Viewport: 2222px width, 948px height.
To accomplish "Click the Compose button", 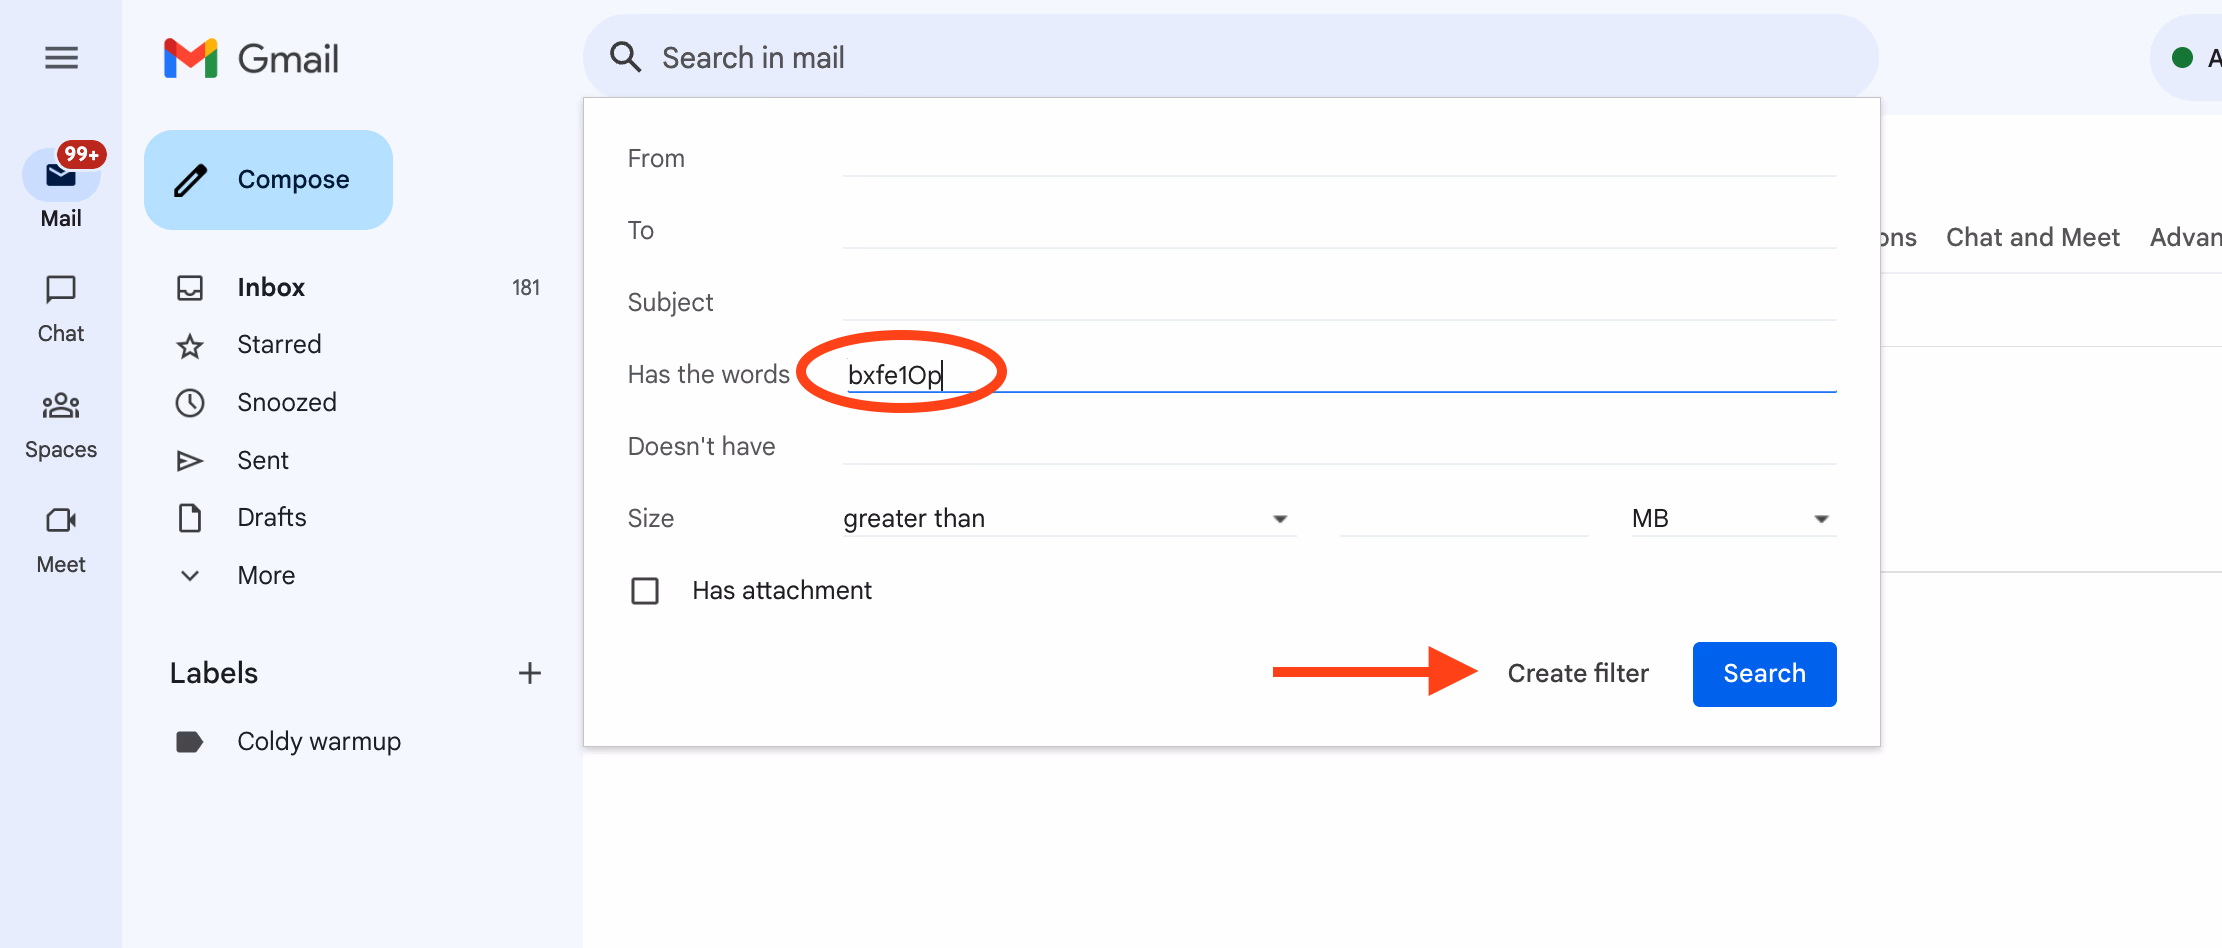I will 268,180.
